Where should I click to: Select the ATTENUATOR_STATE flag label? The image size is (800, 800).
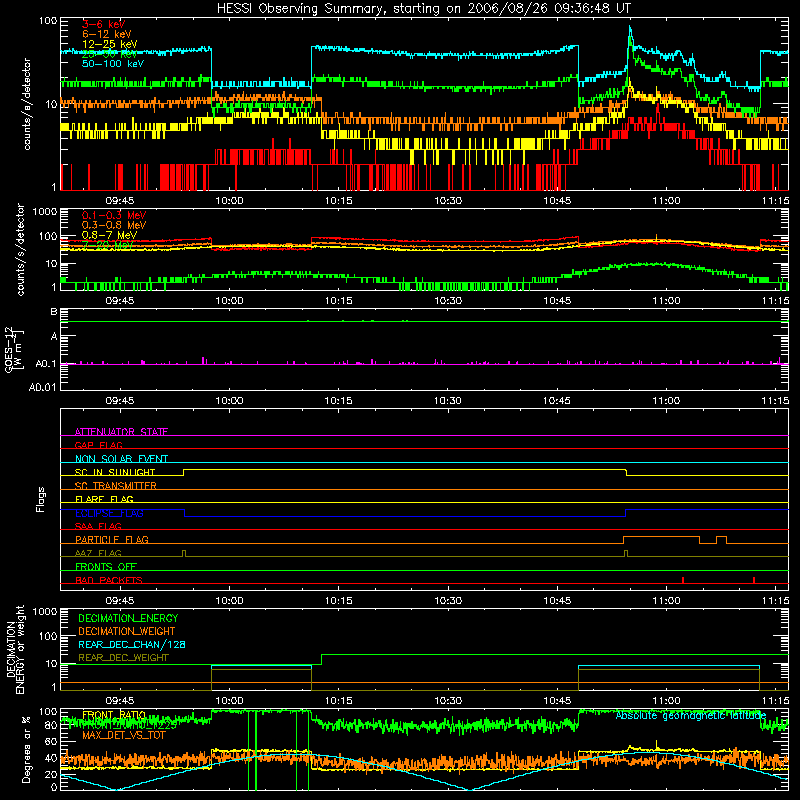[x=121, y=432]
